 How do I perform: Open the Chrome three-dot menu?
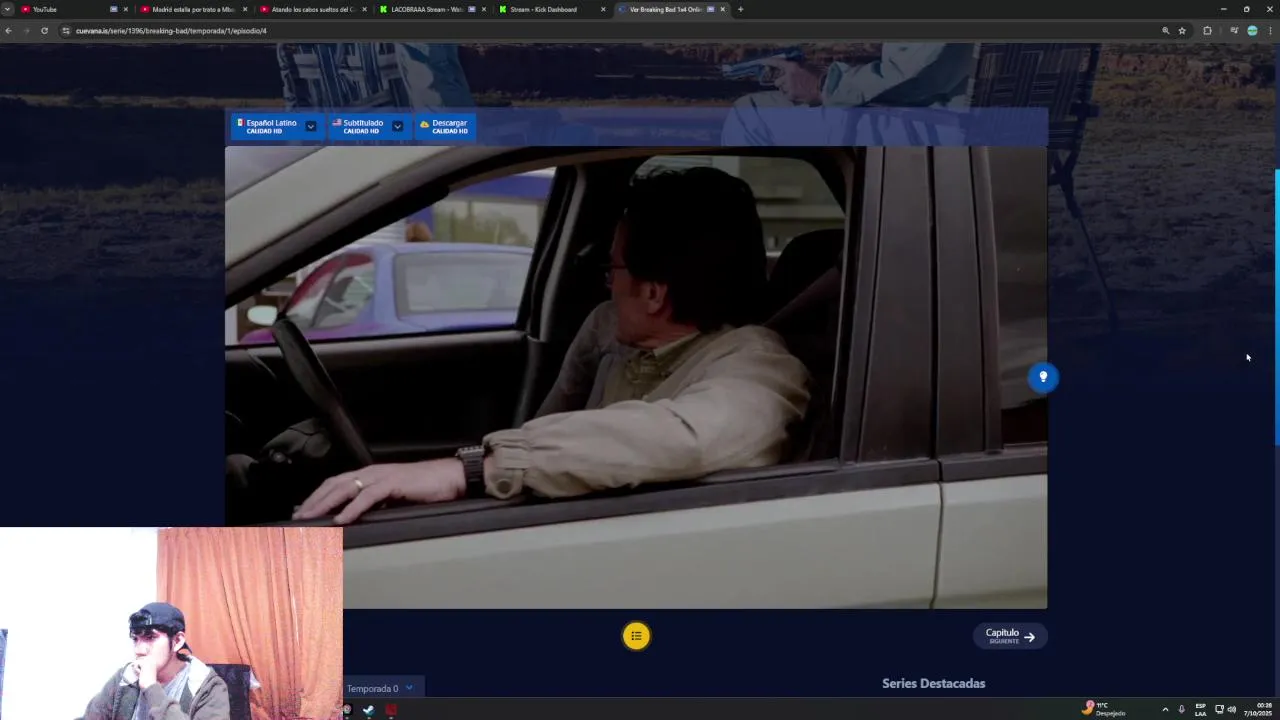coord(1271,31)
